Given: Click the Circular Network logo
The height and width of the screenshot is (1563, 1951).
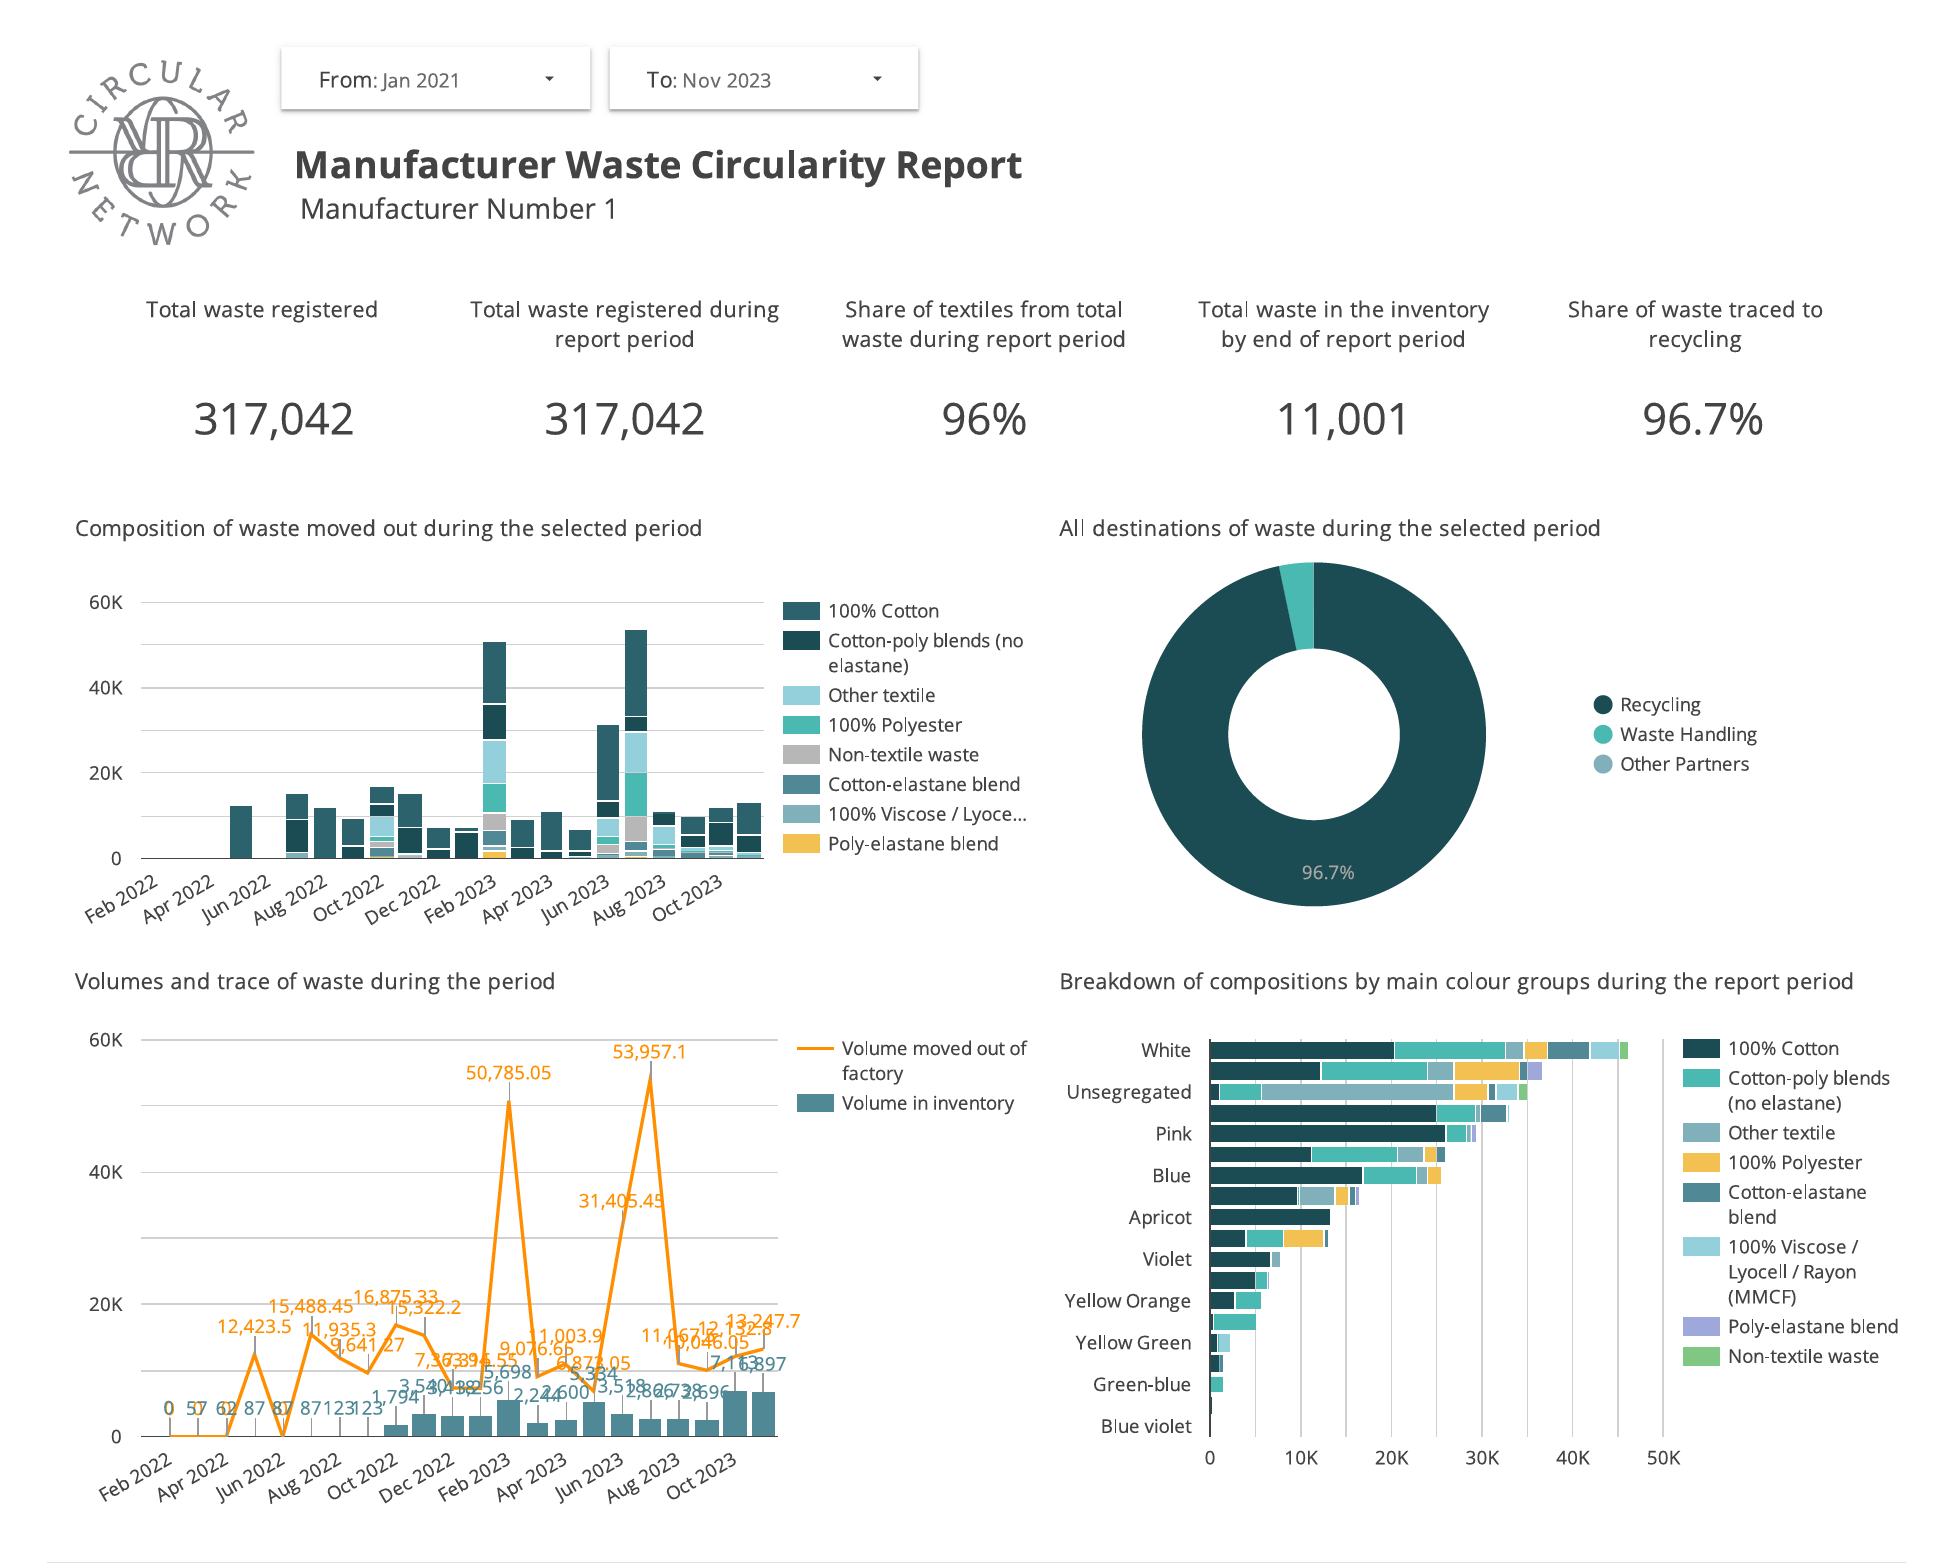Looking at the screenshot, I should click(x=162, y=152).
